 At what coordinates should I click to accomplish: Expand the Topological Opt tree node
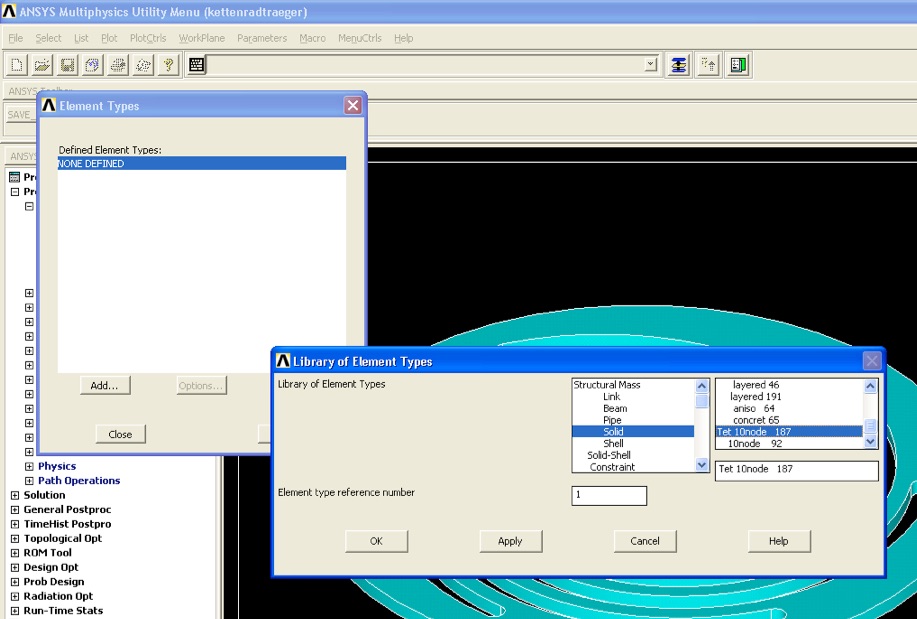[15, 538]
